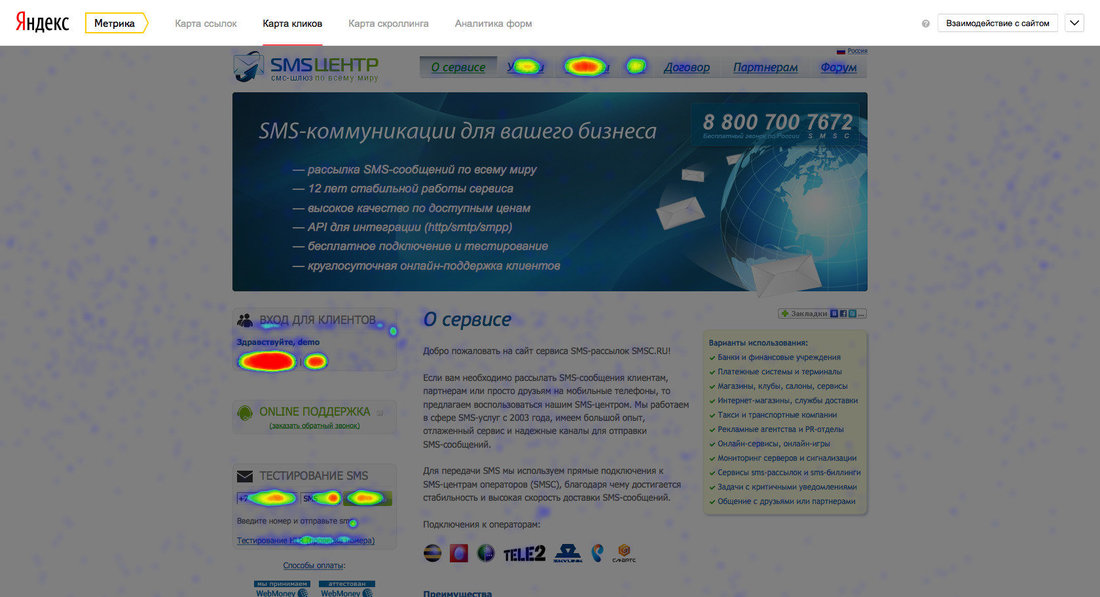Click the заказать обратный звонок link
The width and height of the screenshot is (1100, 597).
314,426
